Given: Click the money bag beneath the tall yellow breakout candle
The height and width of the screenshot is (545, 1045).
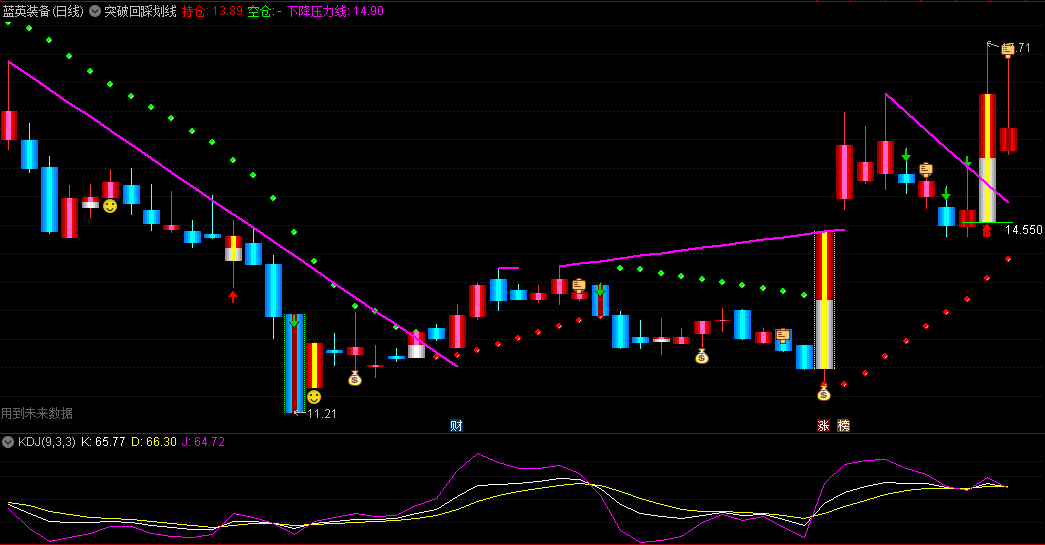Looking at the screenshot, I should (x=824, y=392).
